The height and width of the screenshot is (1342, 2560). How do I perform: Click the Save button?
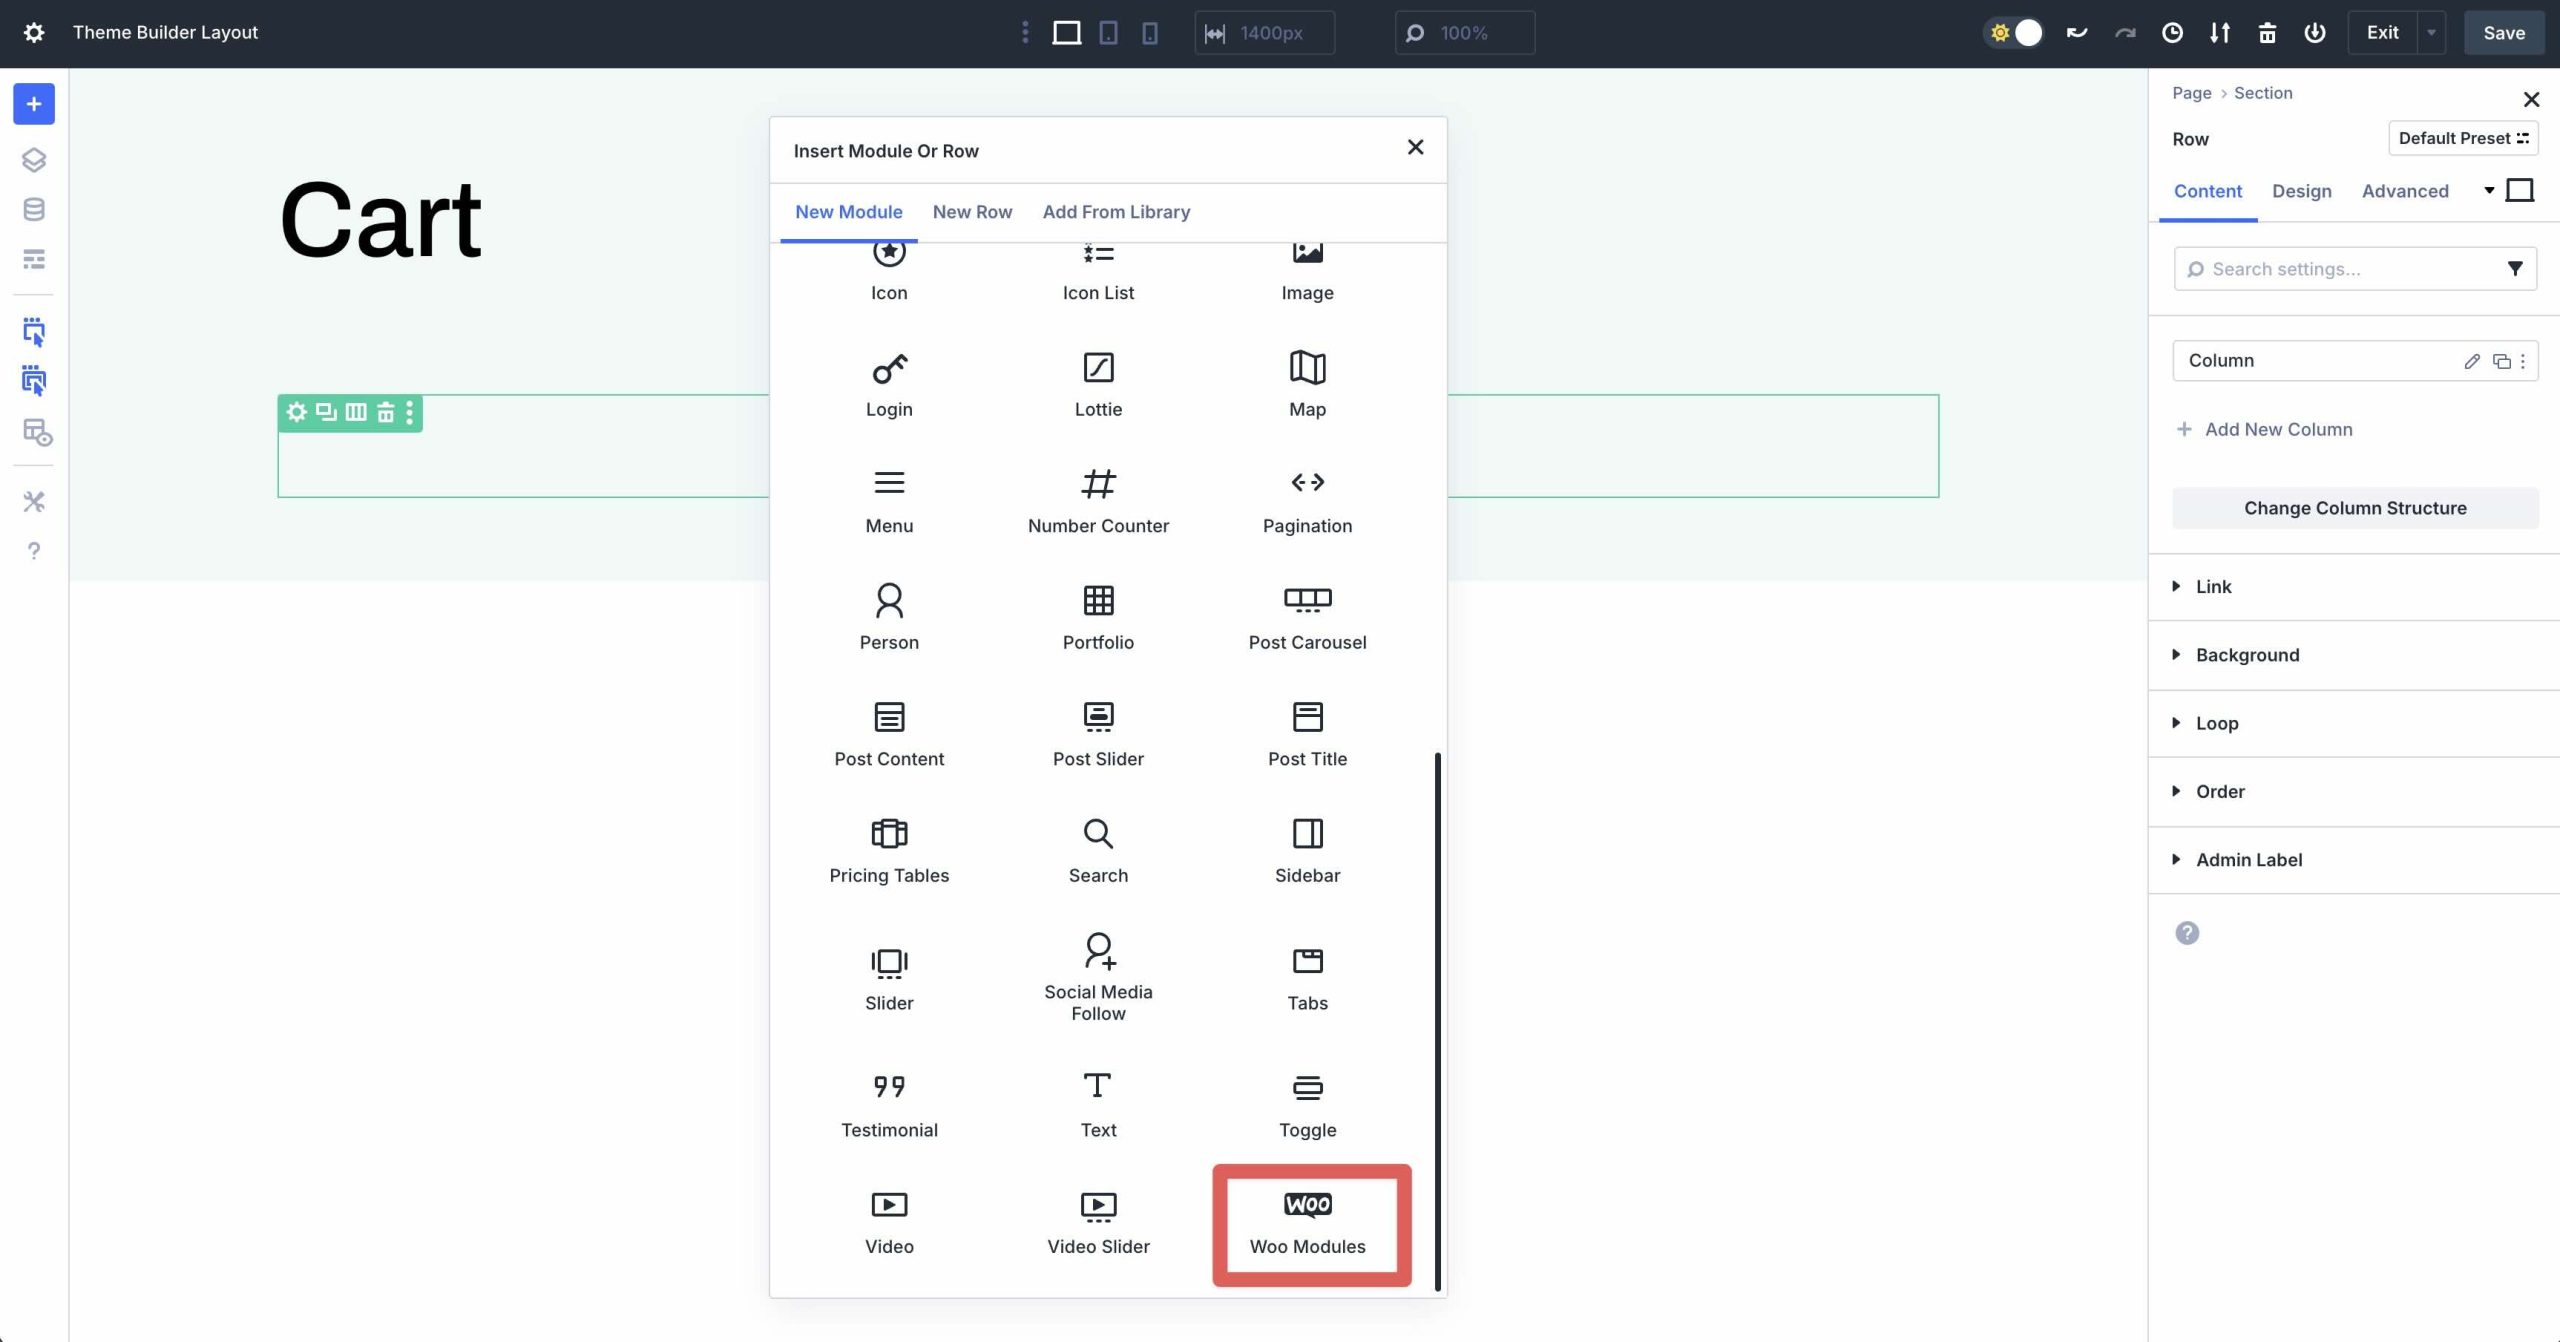[x=2503, y=32]
